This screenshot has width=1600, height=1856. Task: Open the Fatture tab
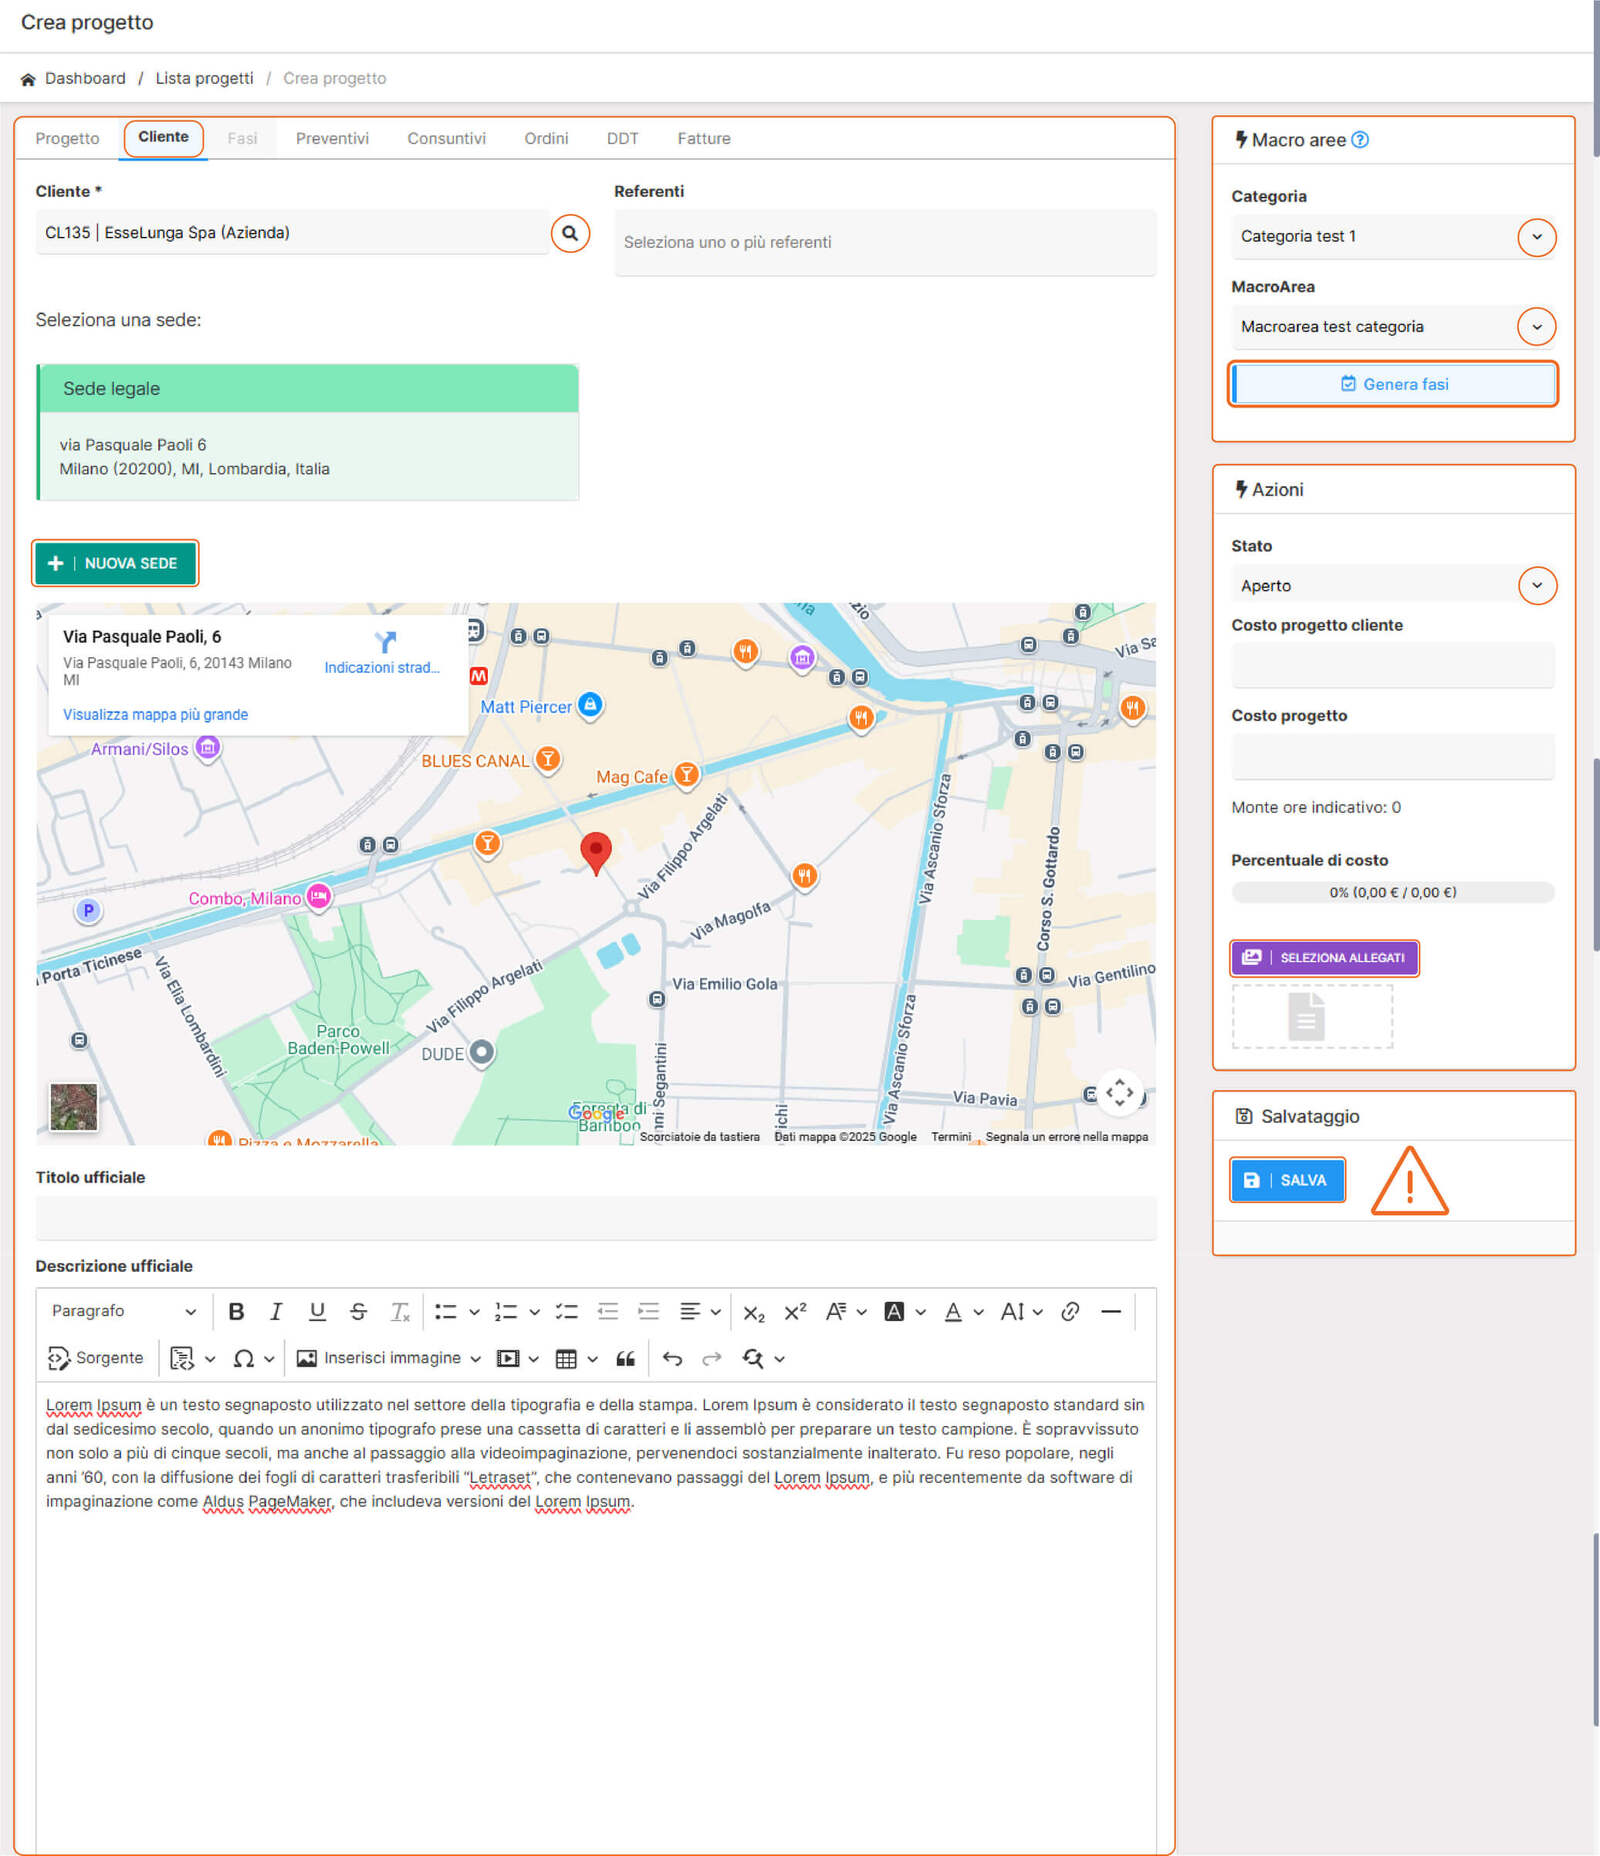pos(703,139)
